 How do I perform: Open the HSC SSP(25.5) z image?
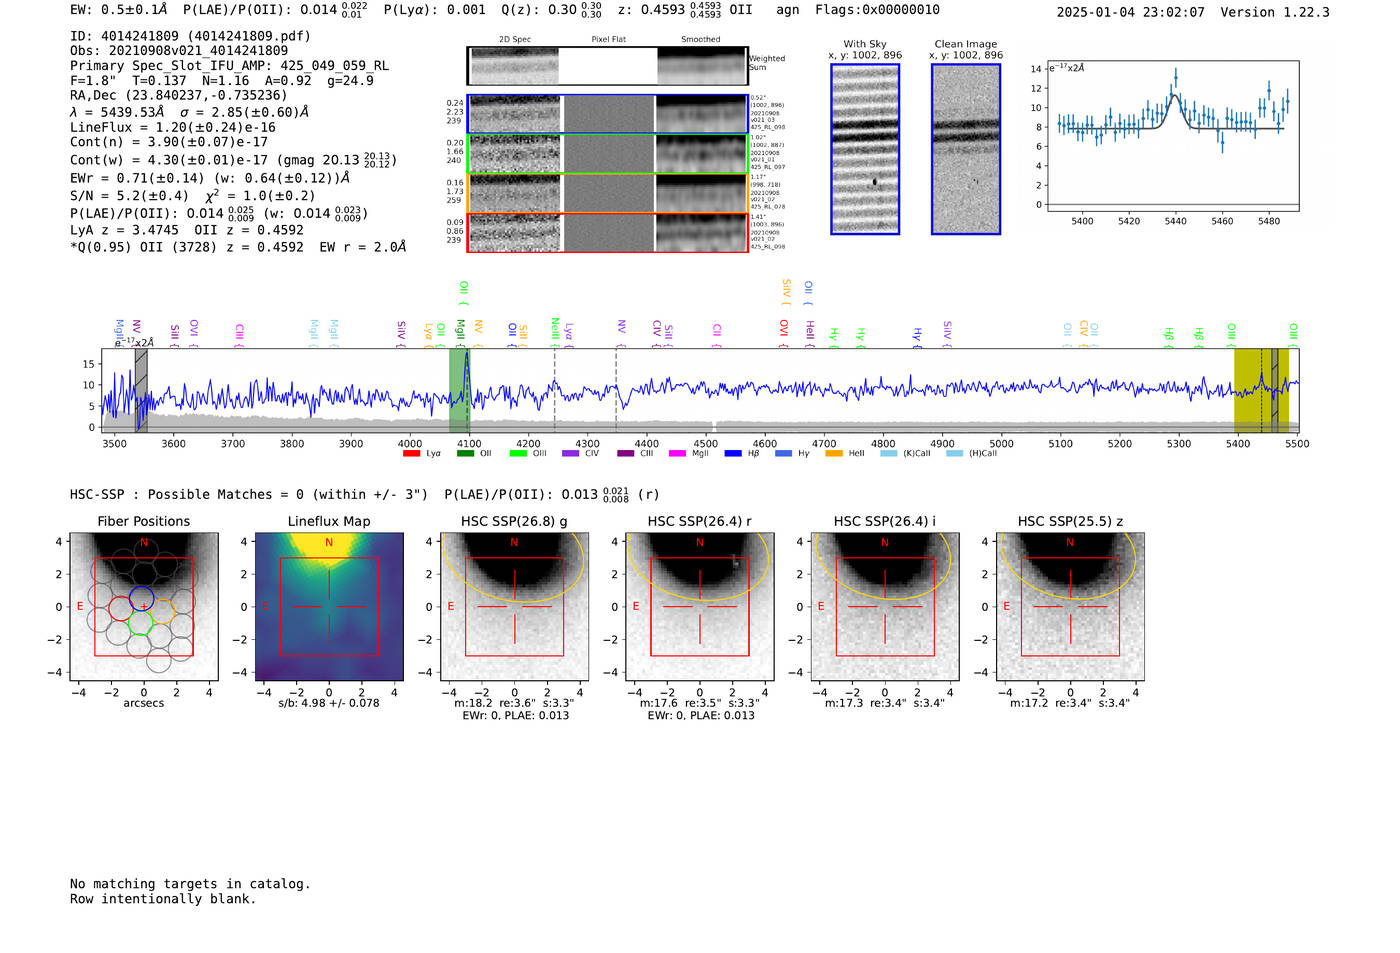click(1070, 607)
